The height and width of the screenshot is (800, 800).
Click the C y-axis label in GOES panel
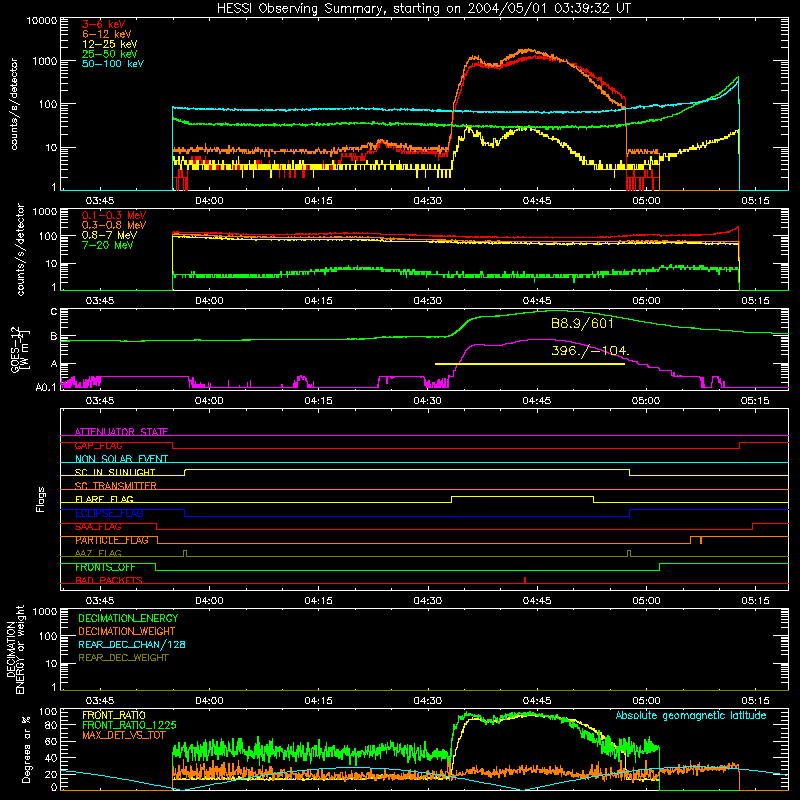pos(54,311)
